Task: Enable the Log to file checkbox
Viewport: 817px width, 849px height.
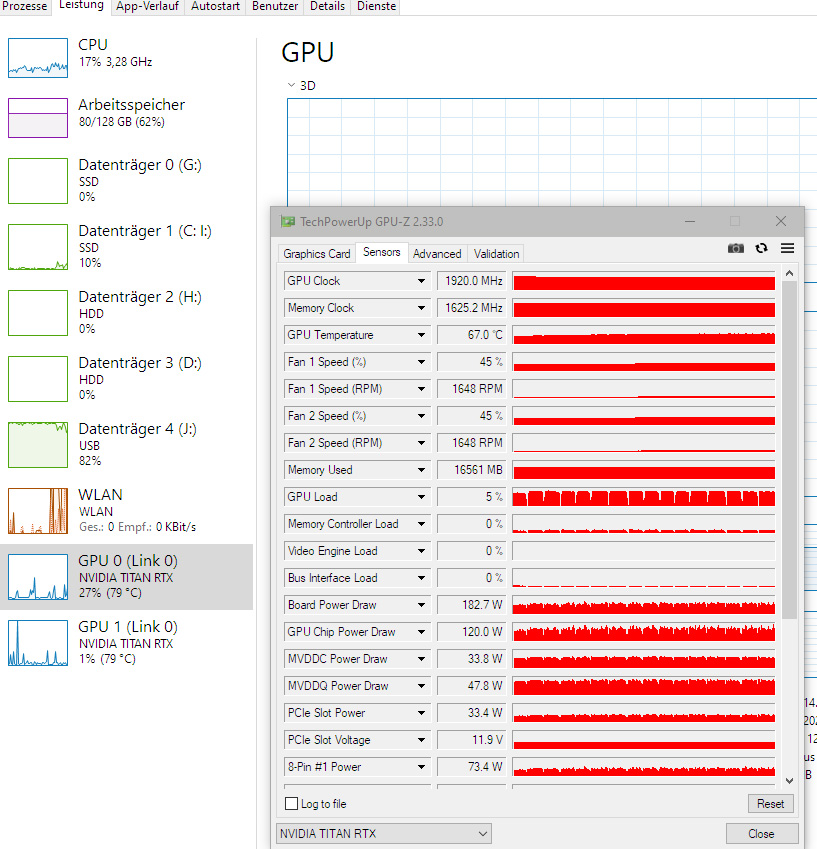Action: pos(291,804)
